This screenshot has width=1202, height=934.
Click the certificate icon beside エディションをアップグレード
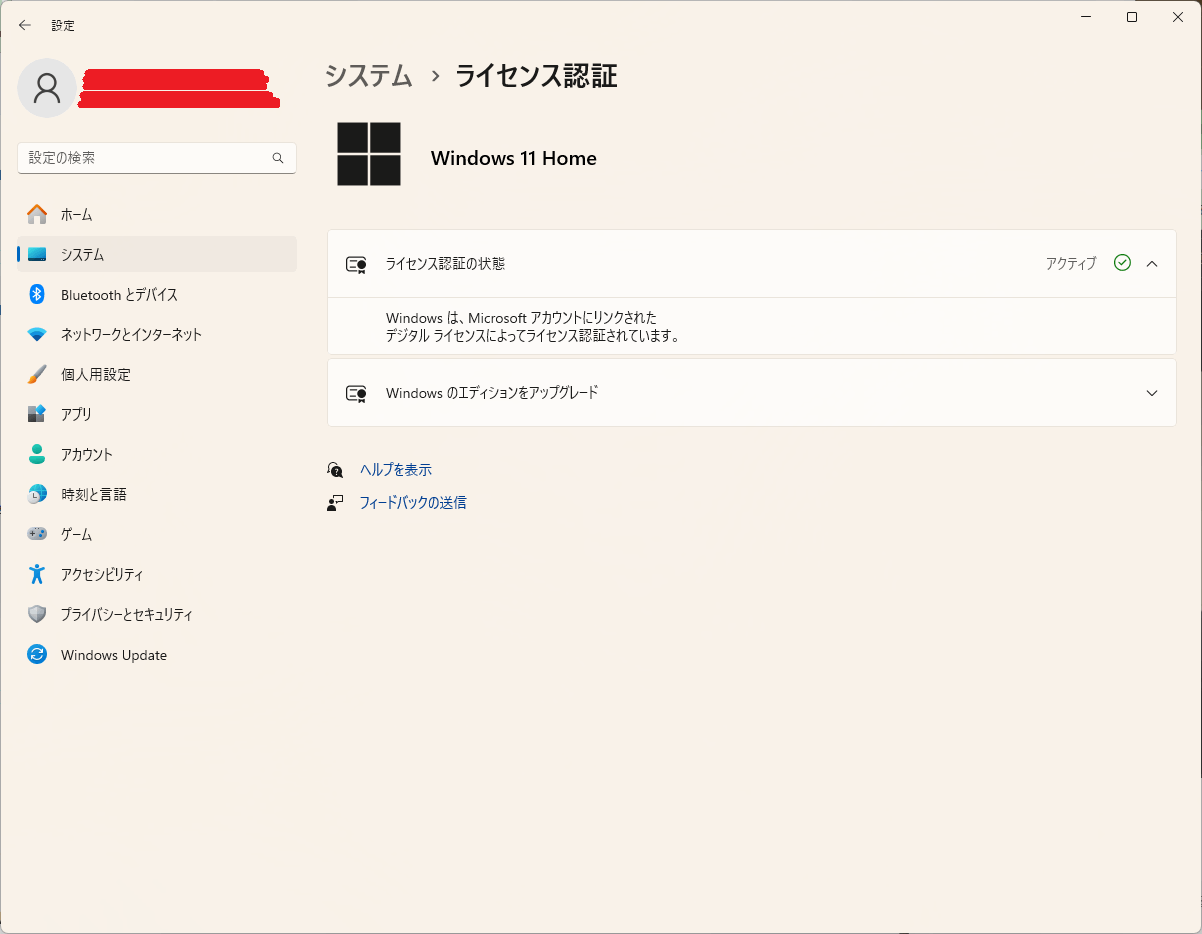click(x=356, y=393)
